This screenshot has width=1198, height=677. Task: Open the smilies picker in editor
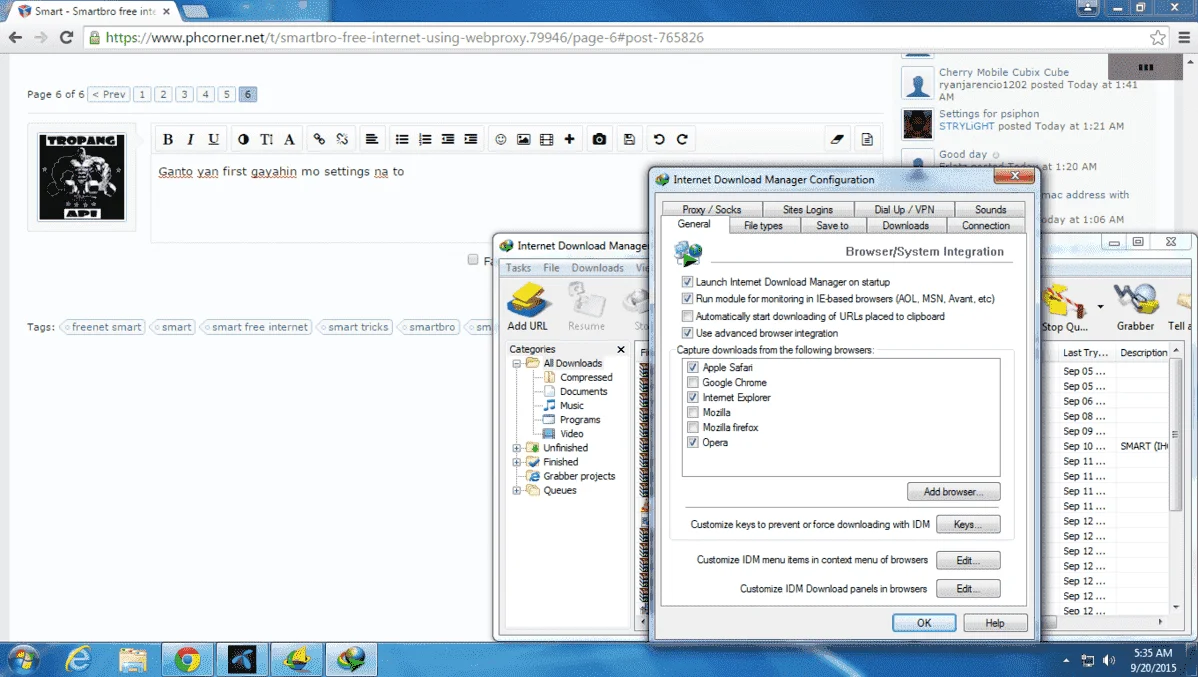(500, 139)
